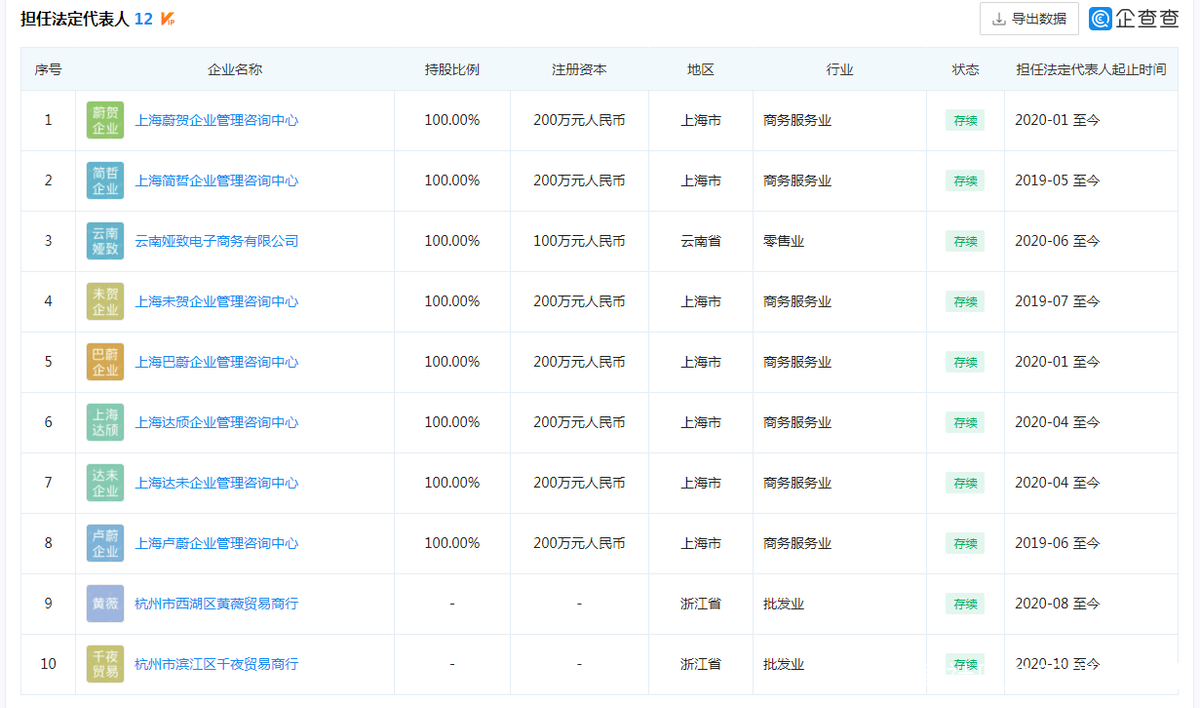The height and width of the screenshot is (708, 1200).
Task: Open 杭州市西湖区黄薇贸易商行 link
Action: tap(216, 604)
